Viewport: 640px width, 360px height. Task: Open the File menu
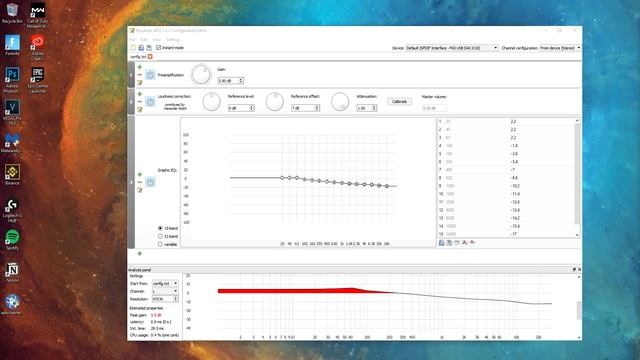point(132,40)
